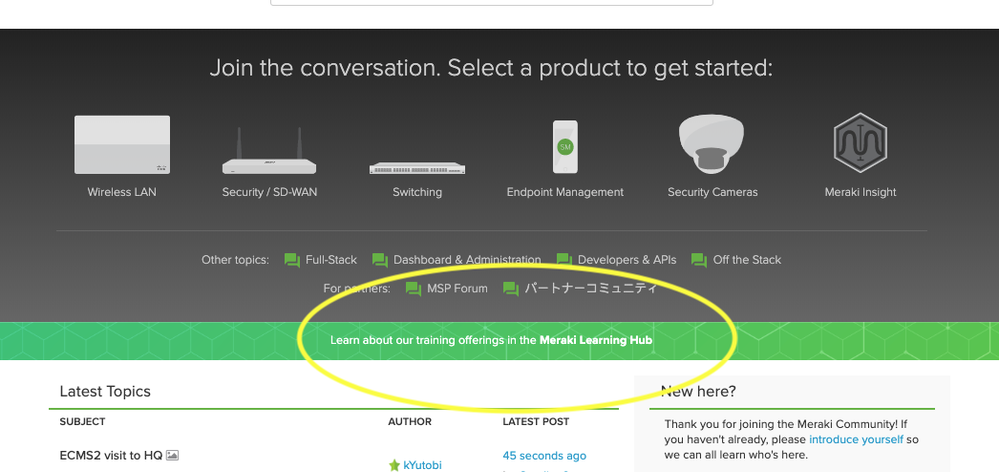View author kYutobi's profile
This screenshot has width=999, height=472.
coord(422,465)
